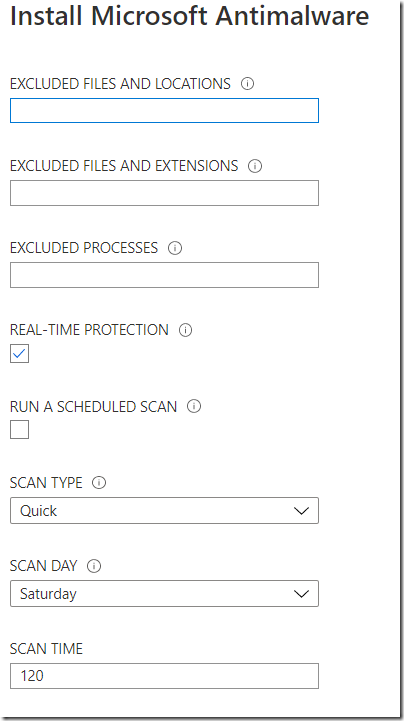Click the SCAN TYPE label text
Image resolution: width=404 pixels, height=721 pixels.
click(x=46, y=483)
